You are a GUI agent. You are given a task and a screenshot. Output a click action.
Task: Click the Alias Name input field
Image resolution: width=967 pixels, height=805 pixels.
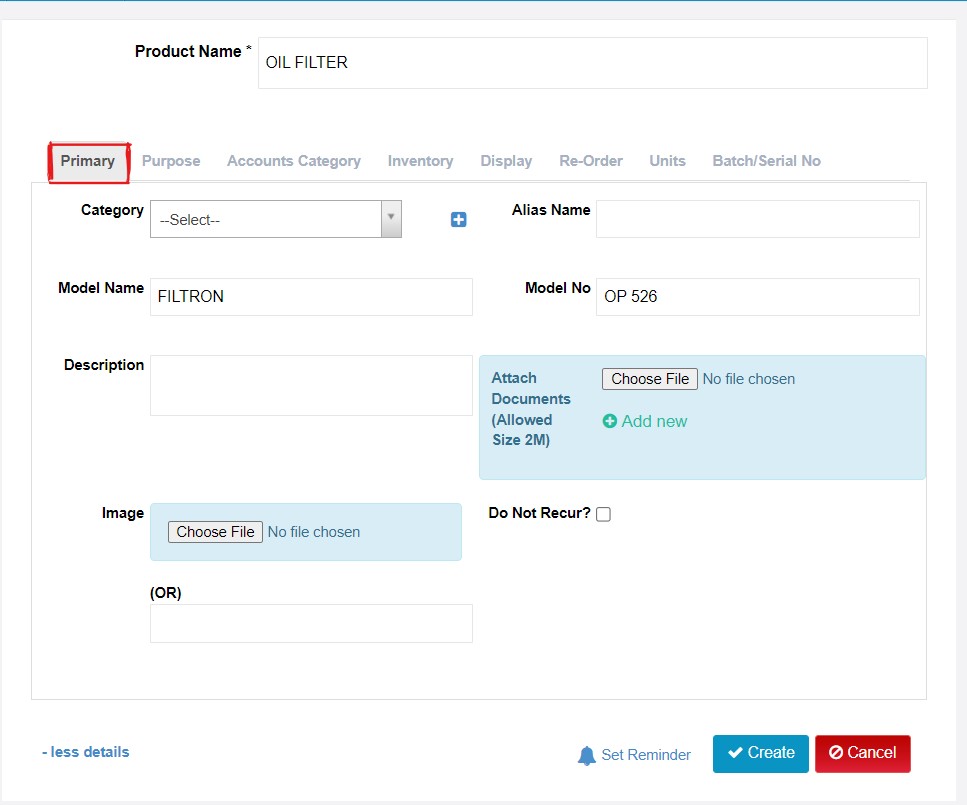click(x=757, y=219)
